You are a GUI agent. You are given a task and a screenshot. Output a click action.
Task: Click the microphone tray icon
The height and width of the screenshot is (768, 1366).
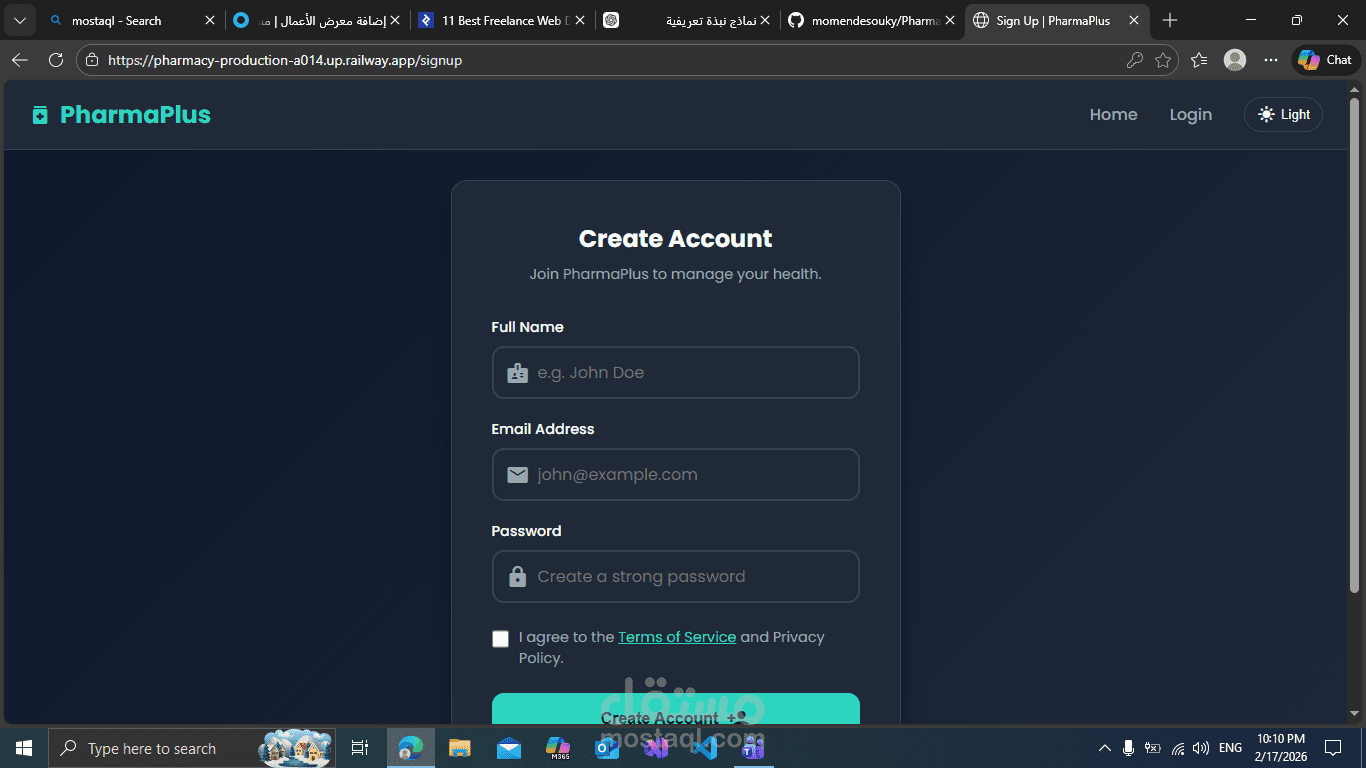point(1129,748)
